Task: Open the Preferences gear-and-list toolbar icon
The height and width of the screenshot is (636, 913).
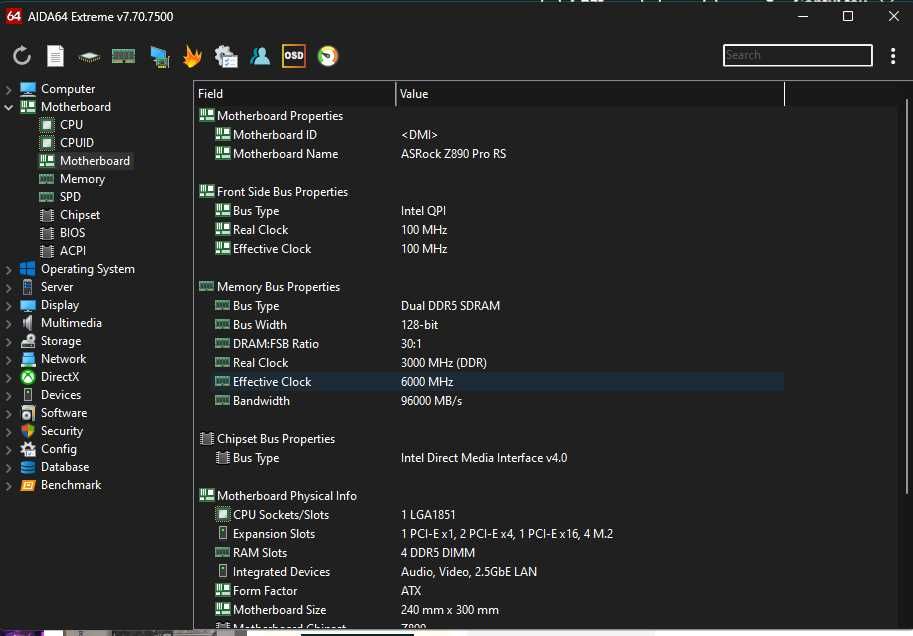Action: [226, 56]
